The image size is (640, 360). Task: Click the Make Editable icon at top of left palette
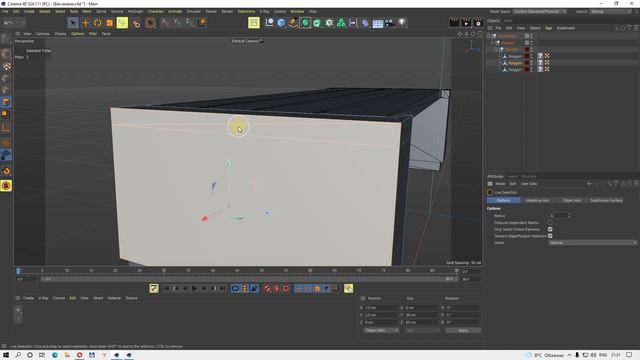(6, 39)
